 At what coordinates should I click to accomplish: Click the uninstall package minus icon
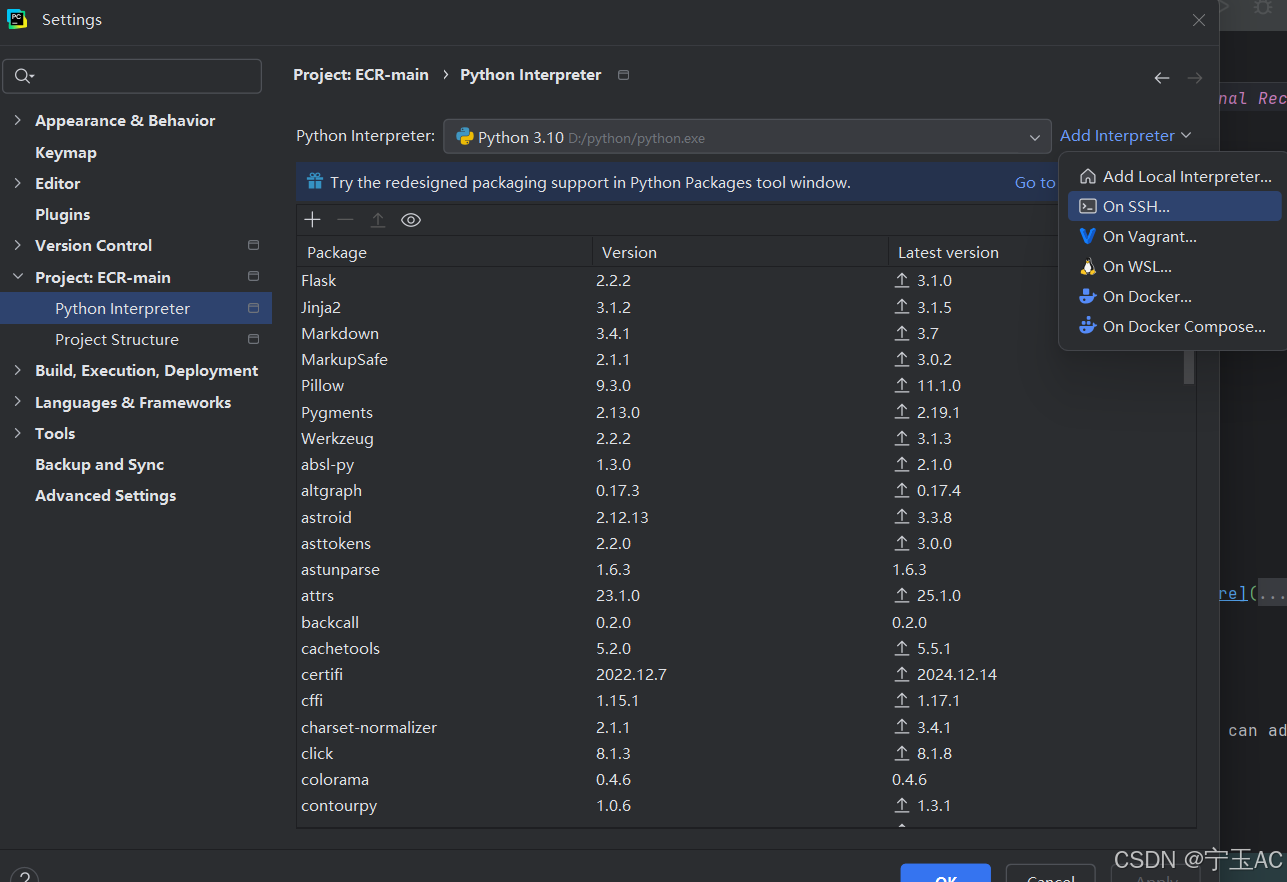(x=345, y=220)
